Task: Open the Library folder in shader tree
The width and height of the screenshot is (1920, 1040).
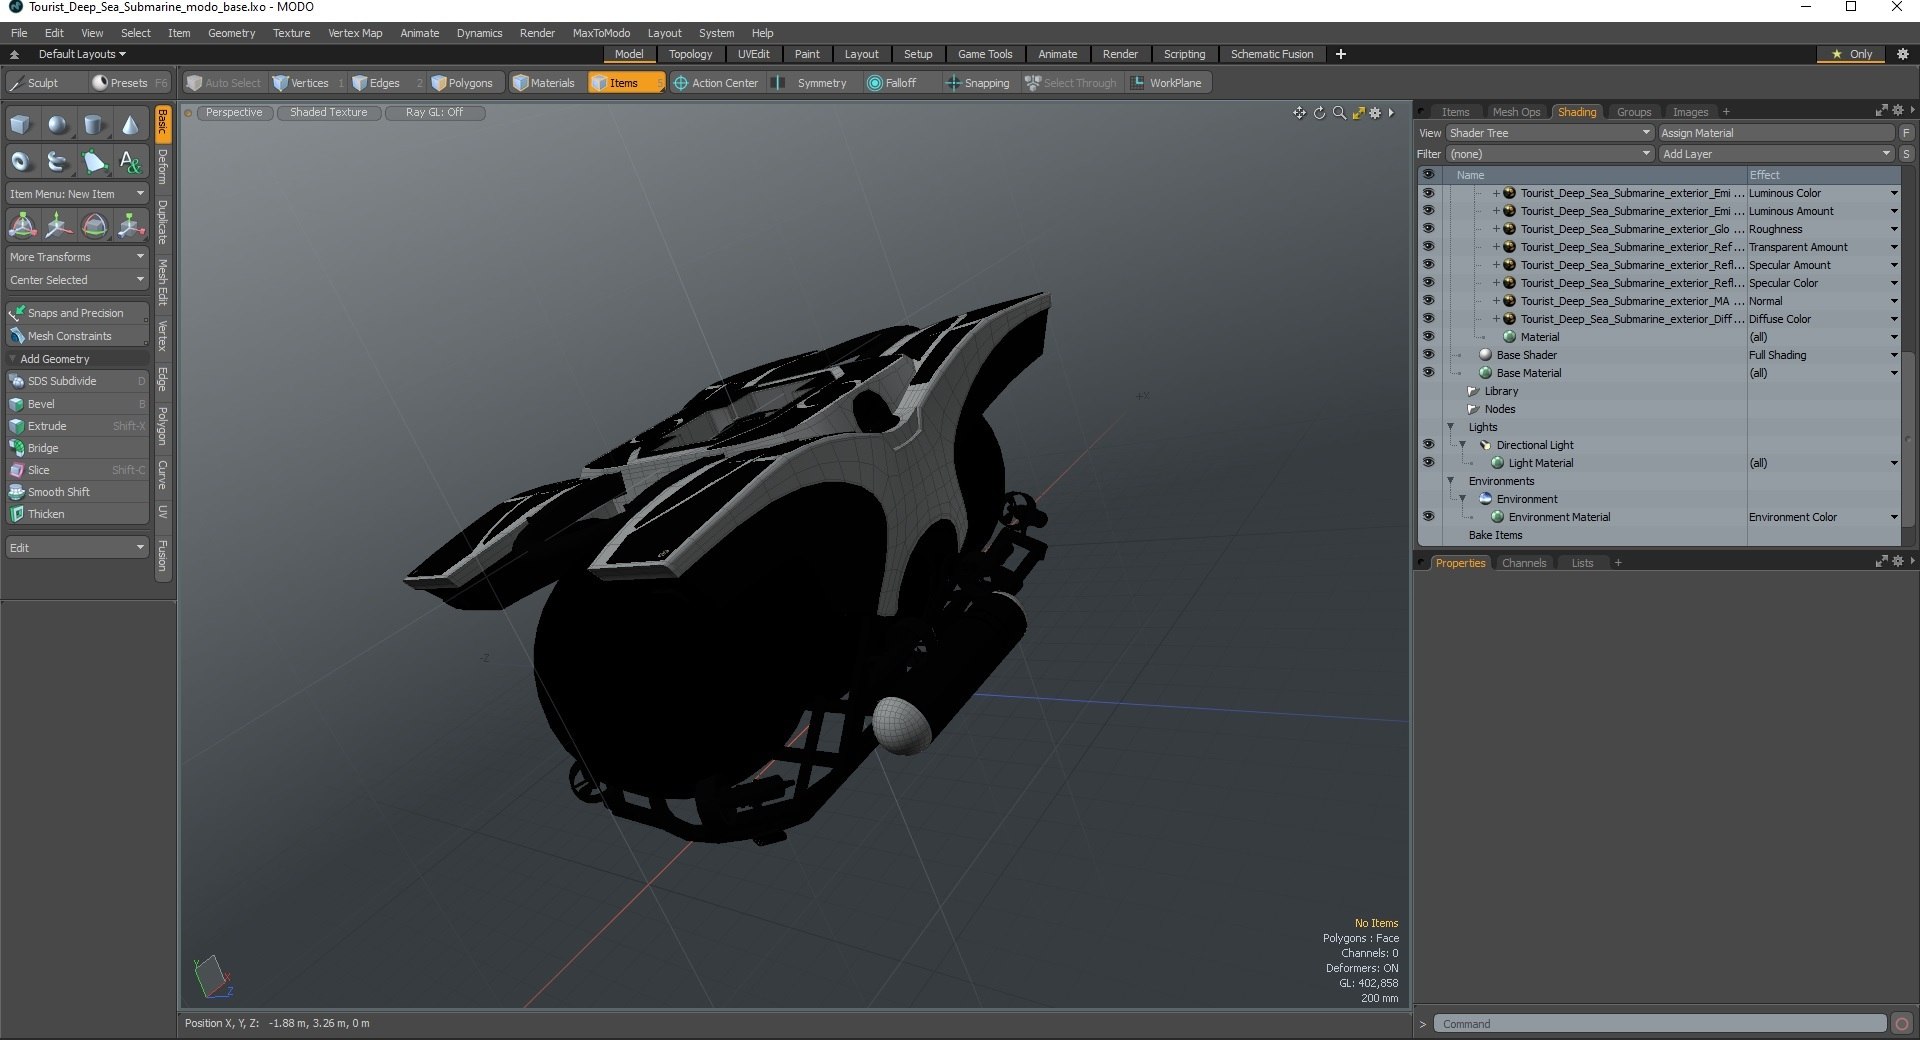Action: [x=1500, y=391]
